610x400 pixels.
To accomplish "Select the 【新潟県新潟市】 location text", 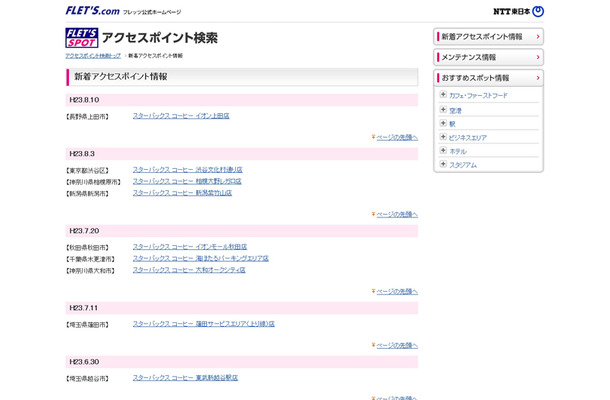I will (87, 194).
